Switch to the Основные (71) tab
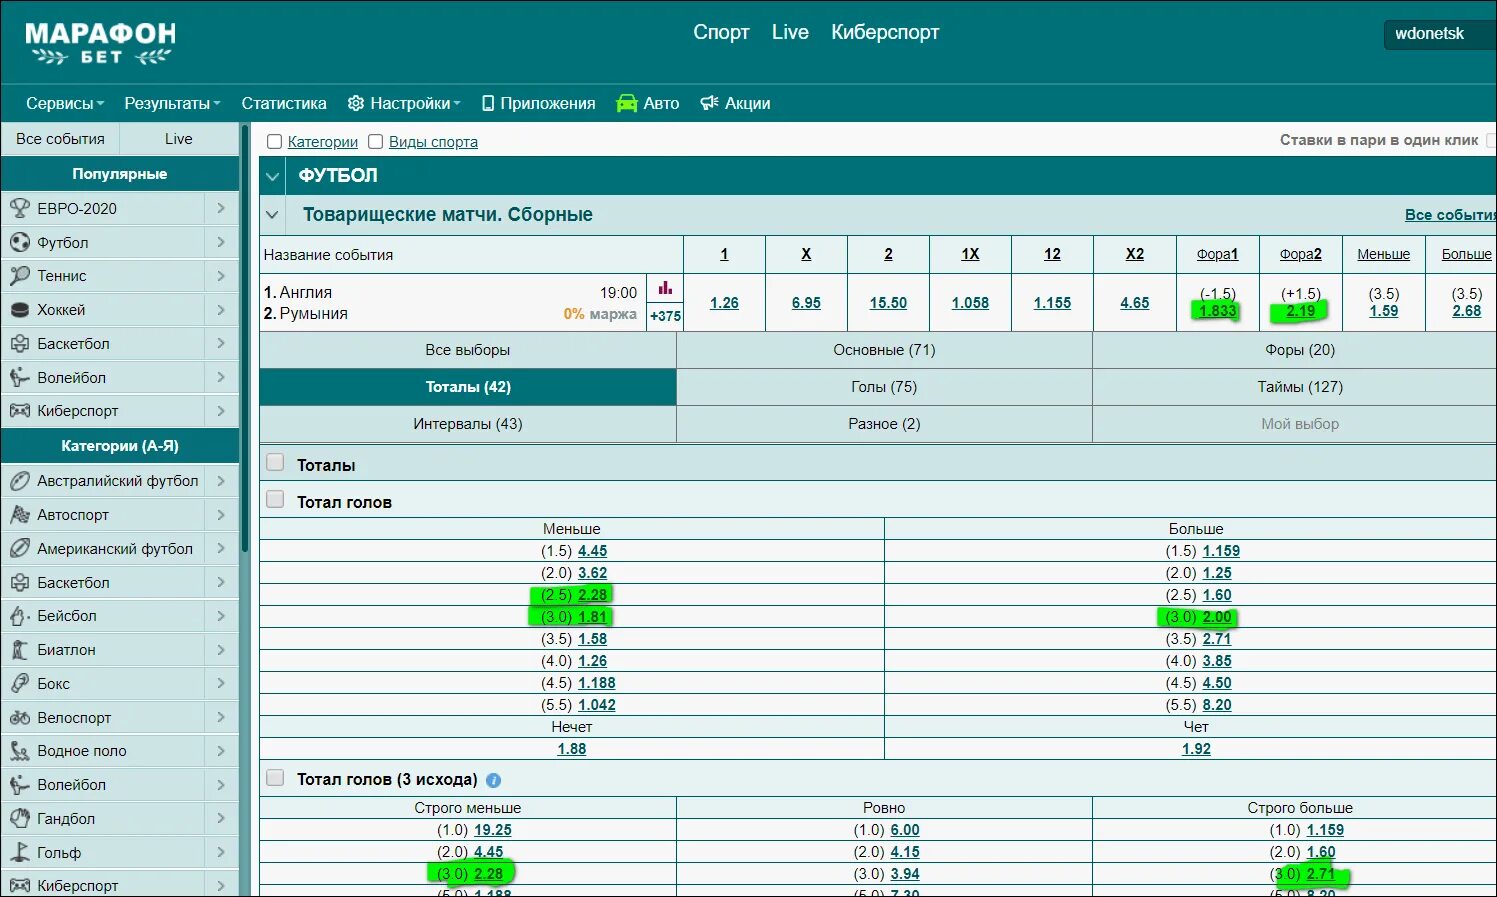Image resolution: width=1497 pixels, height=897 pixels. point(884,350)
